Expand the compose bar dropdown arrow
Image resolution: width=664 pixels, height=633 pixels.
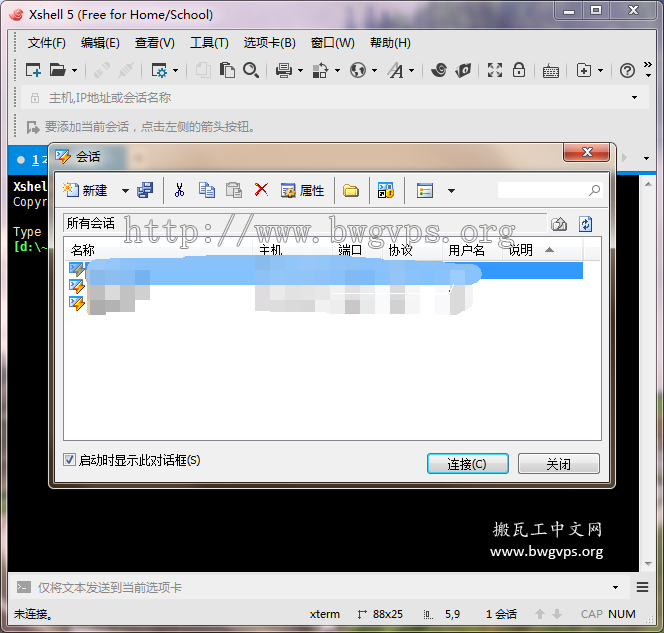[615, 587]
